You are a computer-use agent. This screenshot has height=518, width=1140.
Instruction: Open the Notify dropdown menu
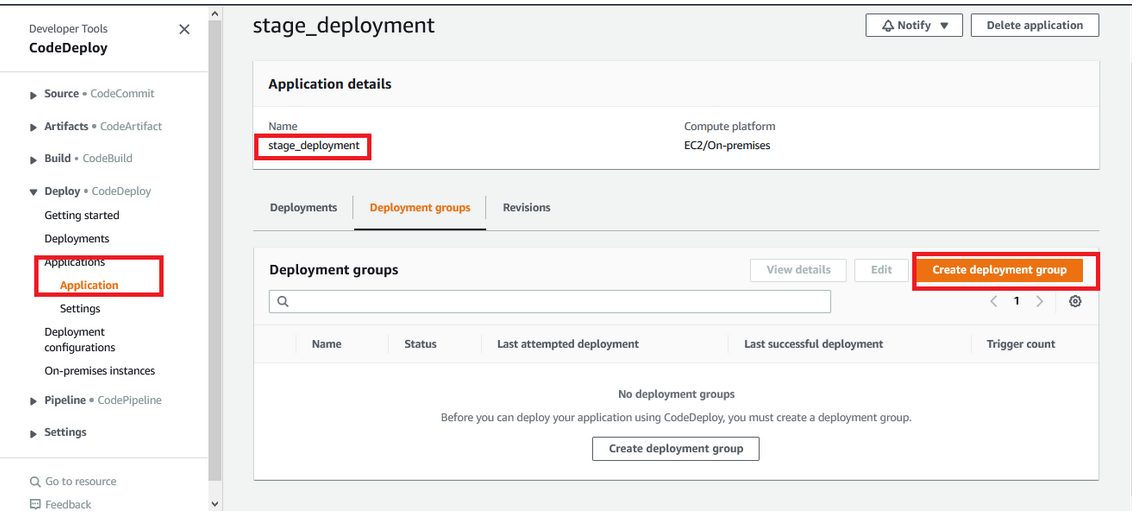click(914, 25)
